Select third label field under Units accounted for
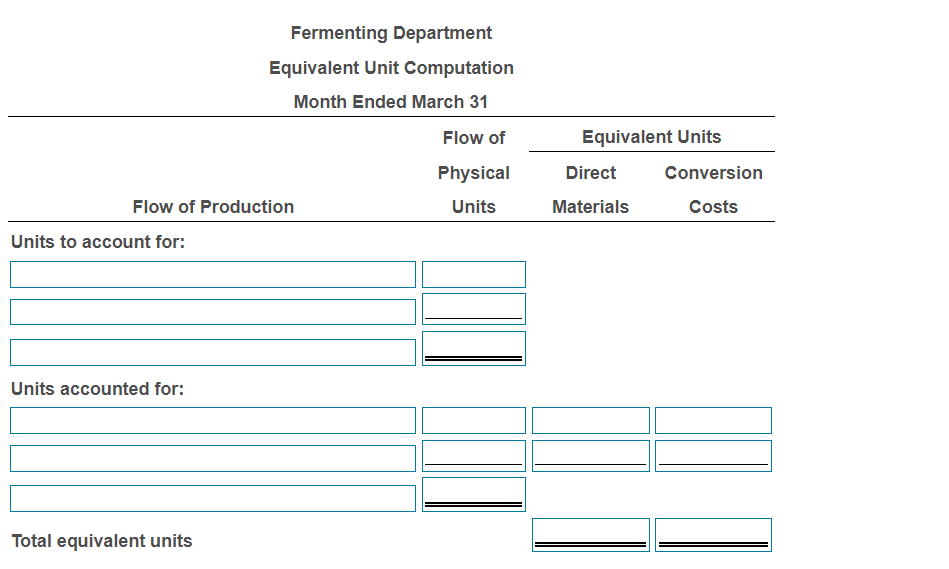Screen dimensions: 949x569 213,498
